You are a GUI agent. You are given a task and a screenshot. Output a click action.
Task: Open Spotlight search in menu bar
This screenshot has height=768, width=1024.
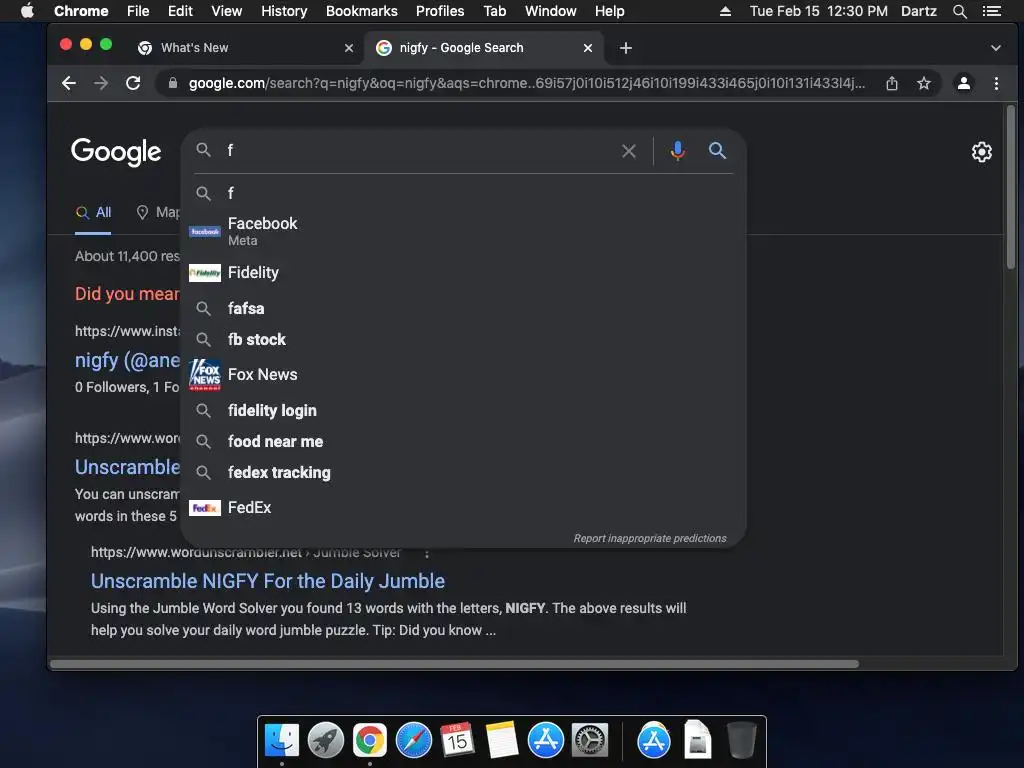(x=959, y=11)
